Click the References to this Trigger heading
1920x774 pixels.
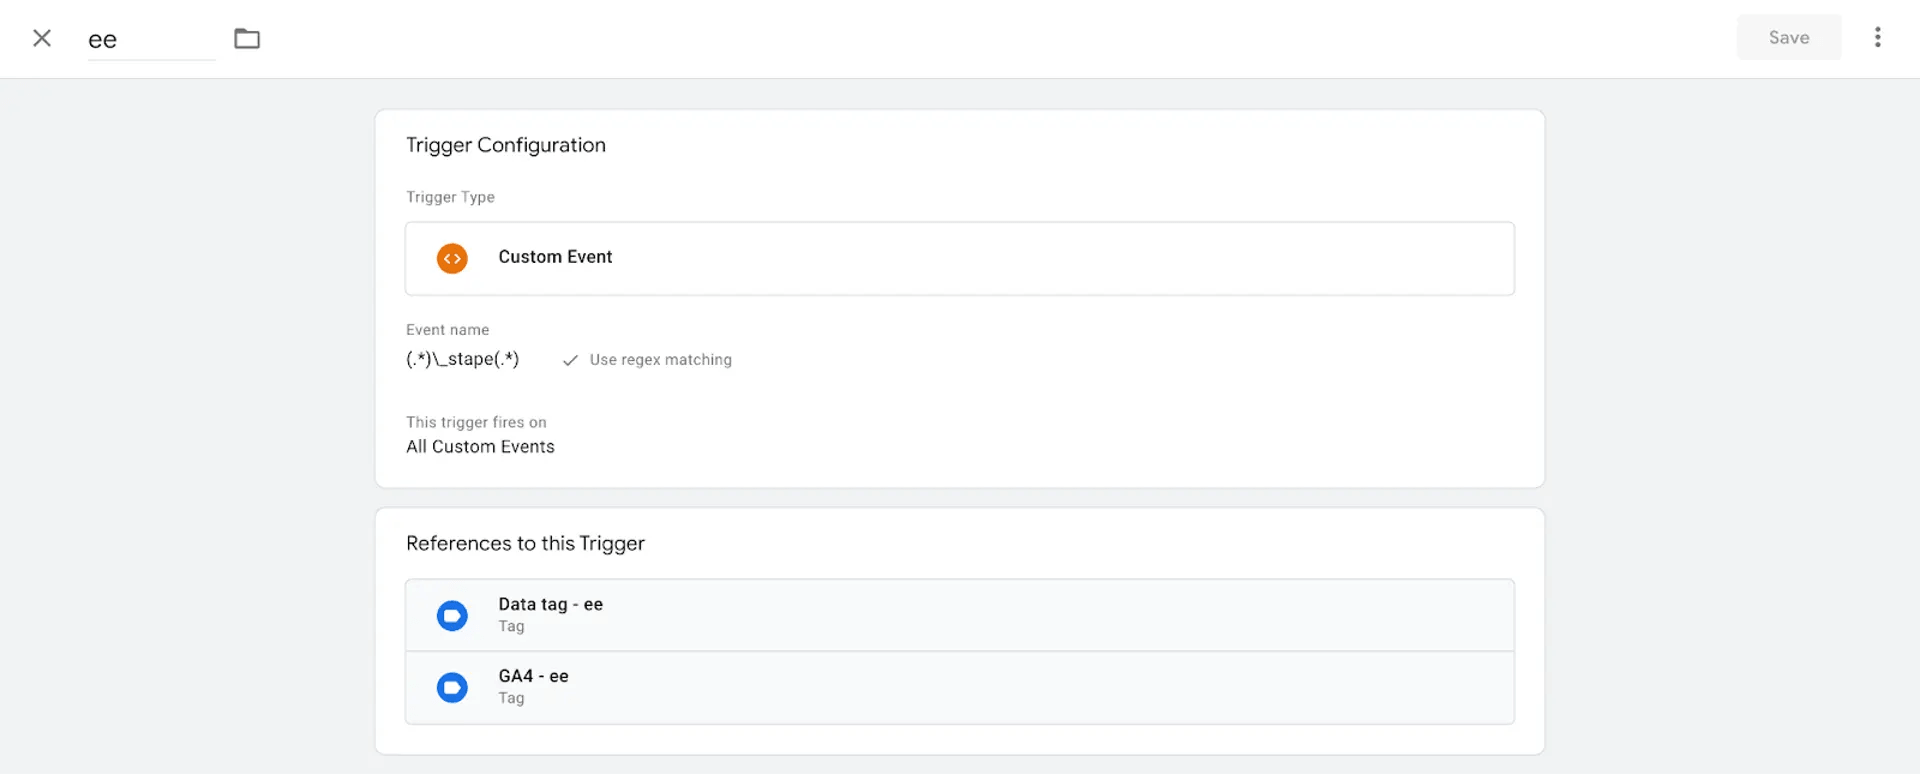point(525,543)
